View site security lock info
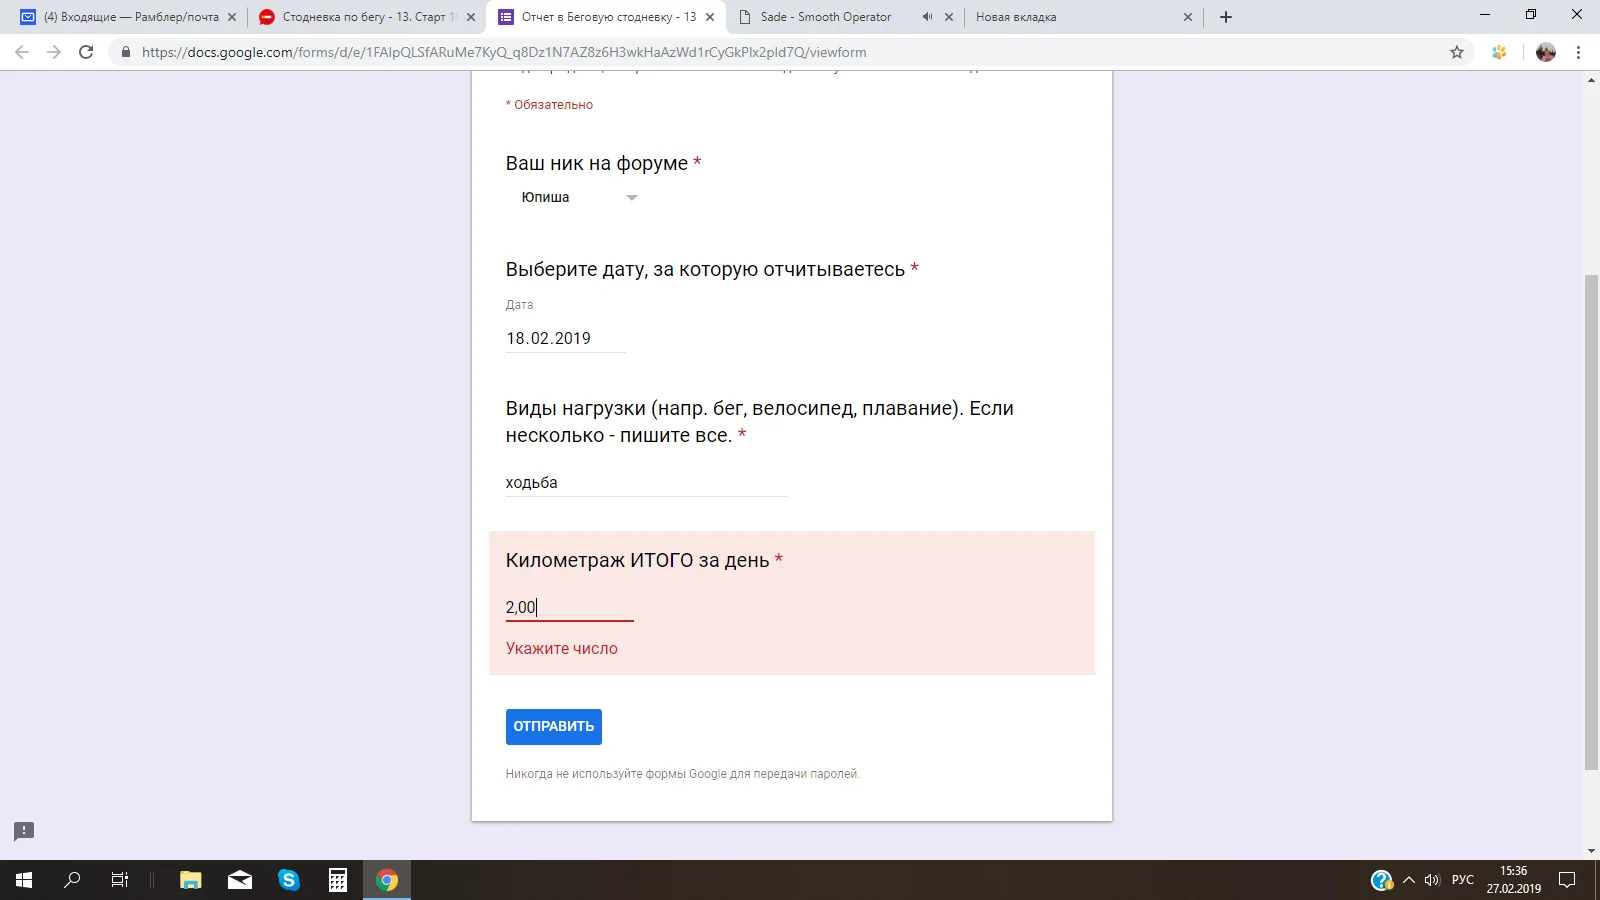Screen dimensions: 1600x900 (126, 52)
